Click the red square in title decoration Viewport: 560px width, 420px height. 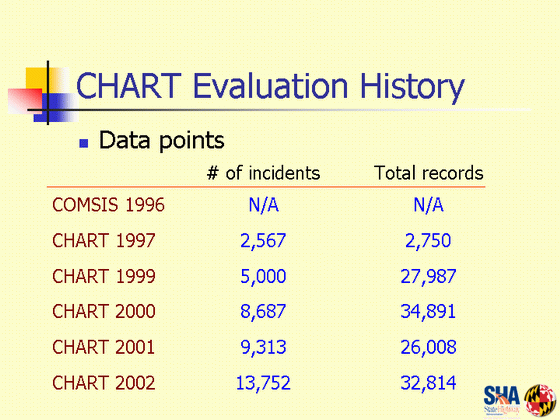(25, 101)
